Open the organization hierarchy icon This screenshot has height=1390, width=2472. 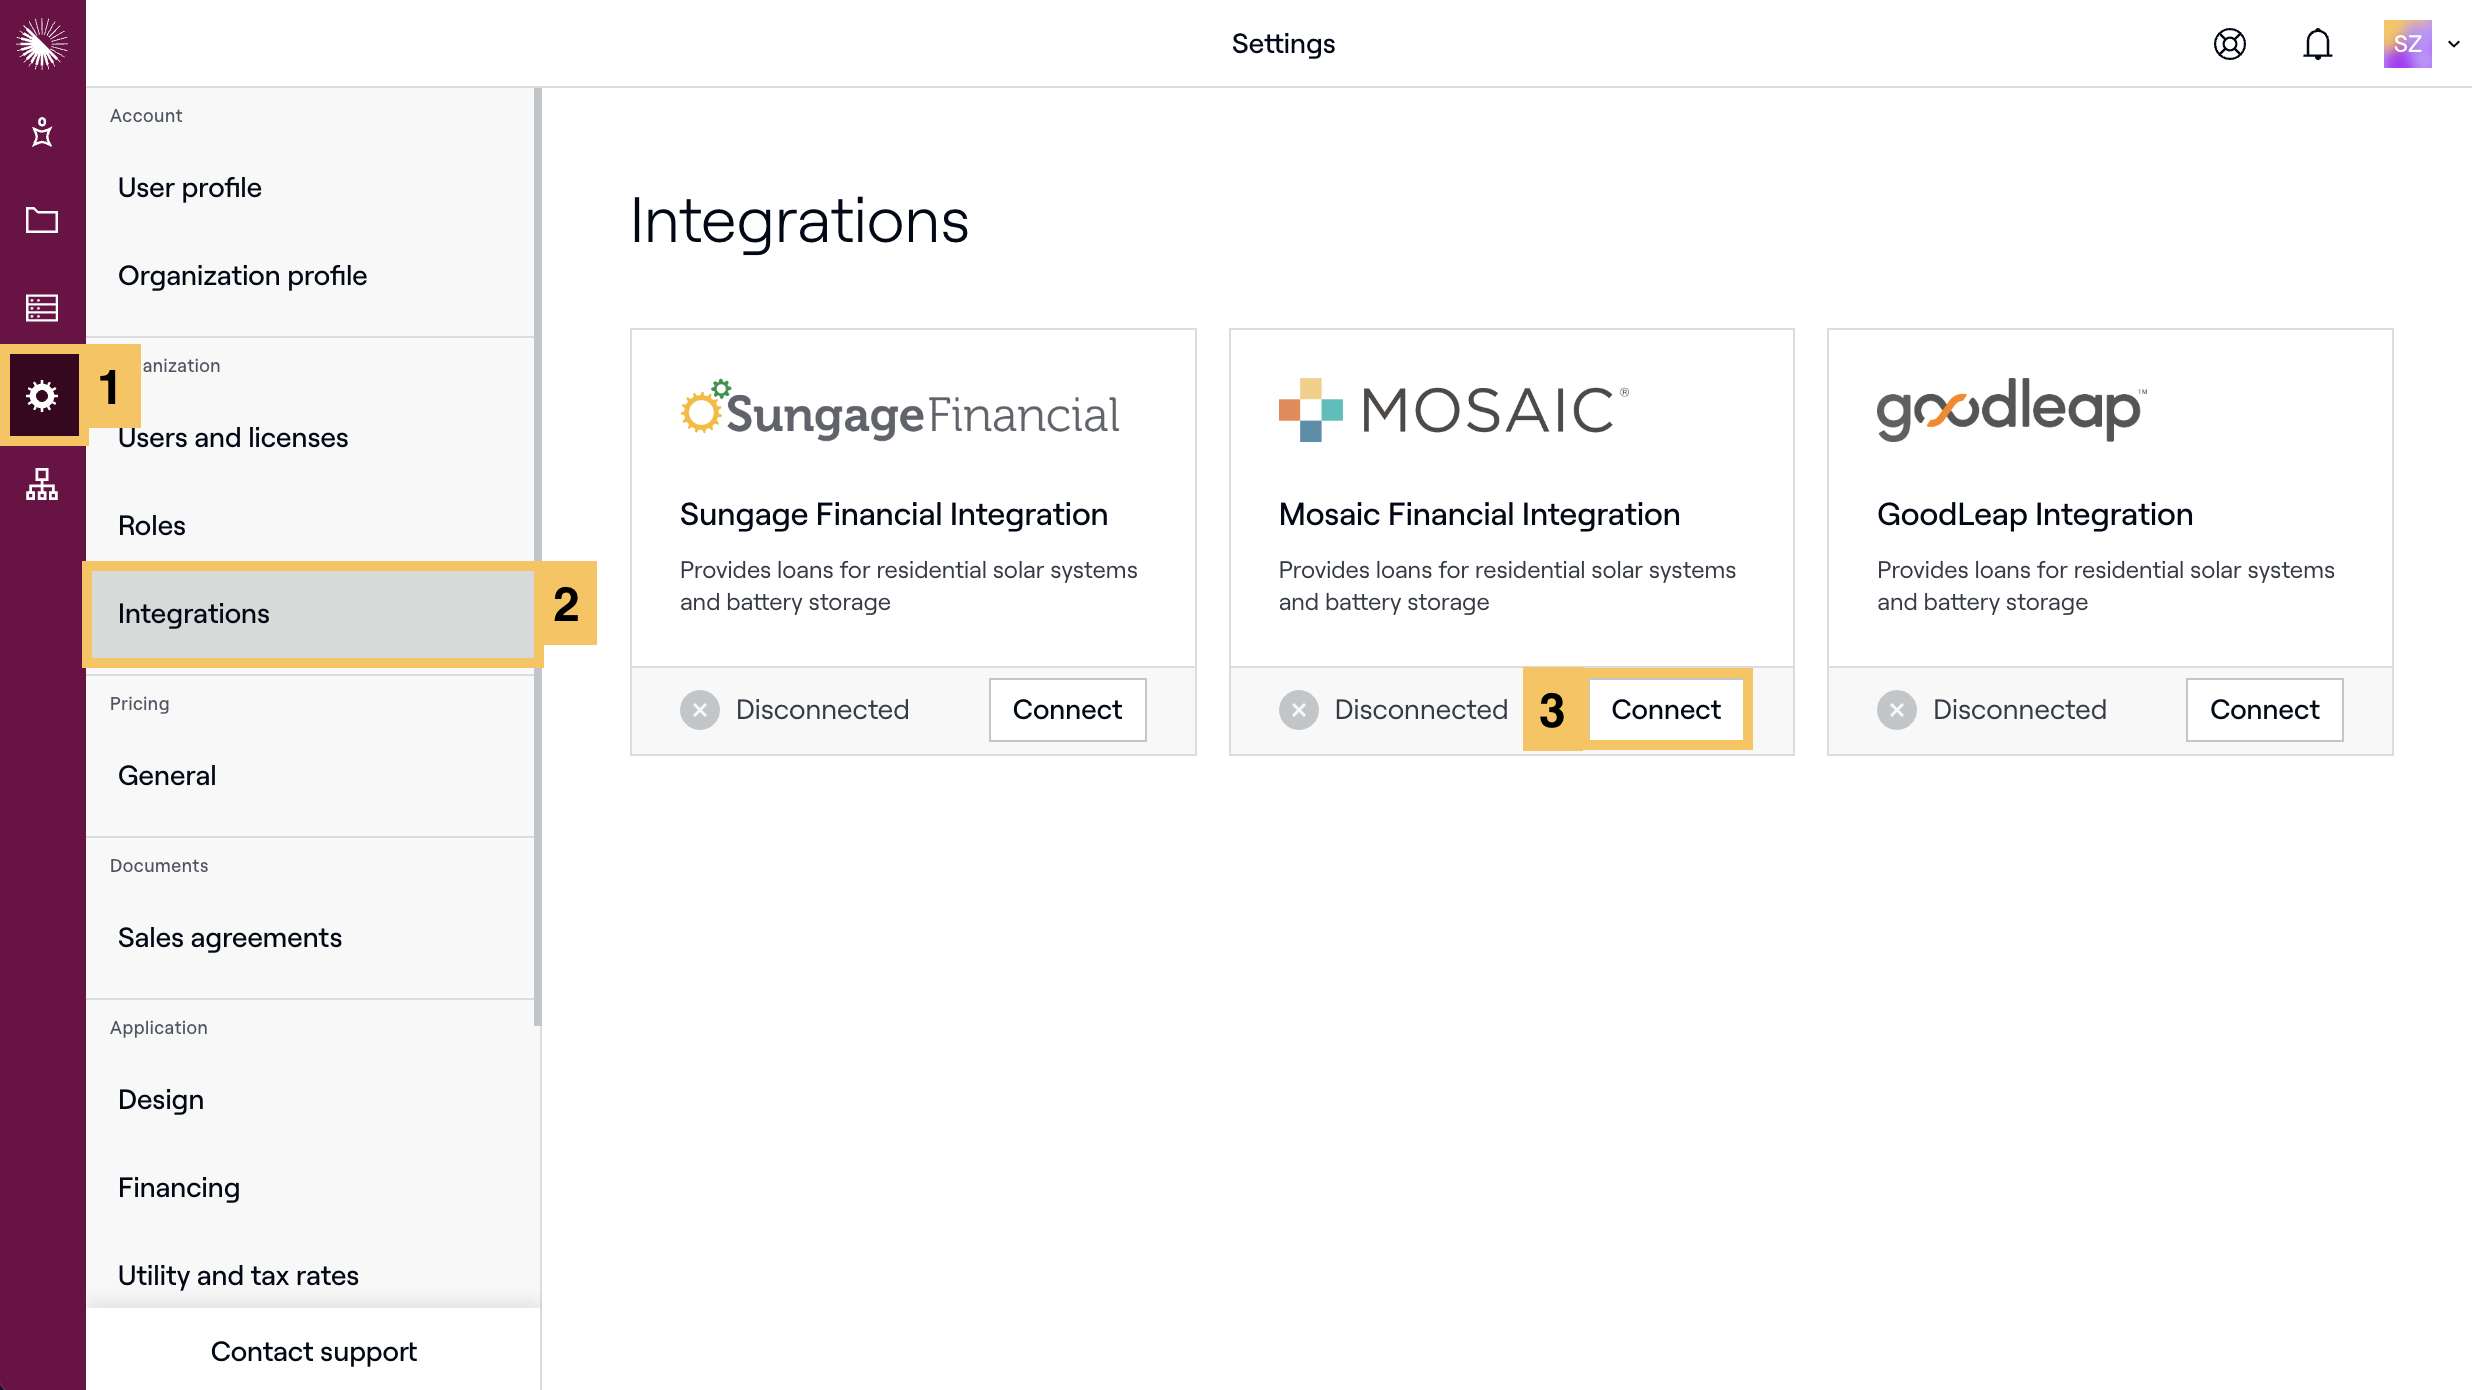click(42, 485)
